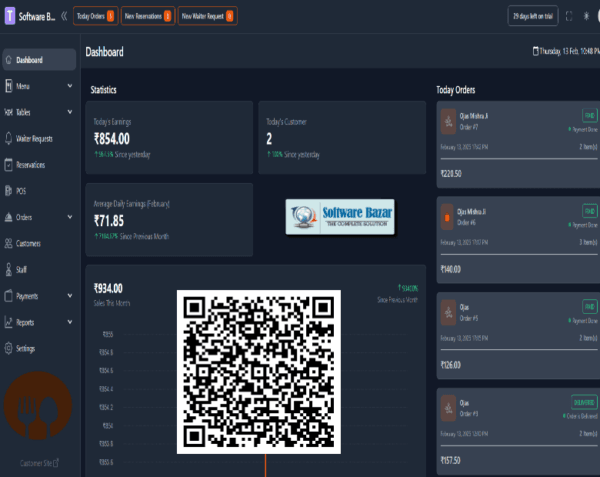Click the Dashboard home icon
The height and width of the screenshot is (477, 600).
pyautogui.click(x=9, y=60)
